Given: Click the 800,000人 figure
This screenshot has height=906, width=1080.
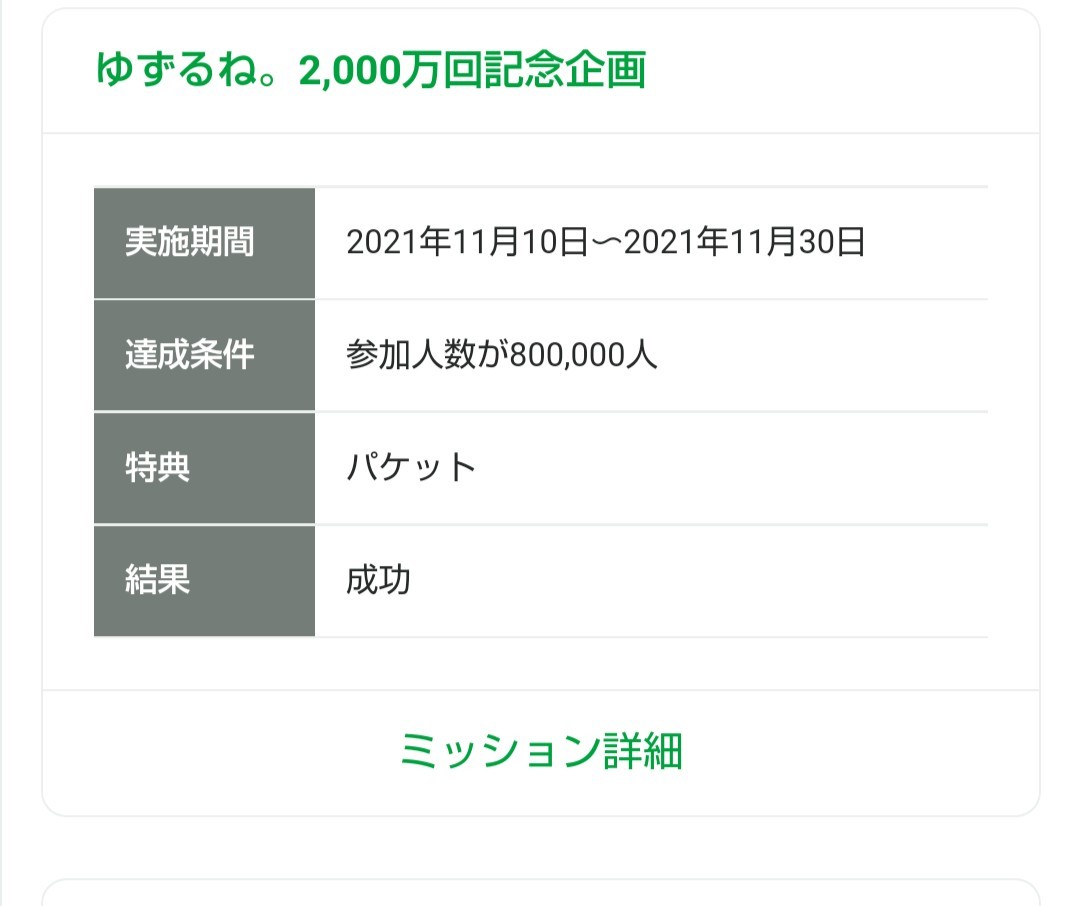Looking at the screenshot, I should point(583,356).
